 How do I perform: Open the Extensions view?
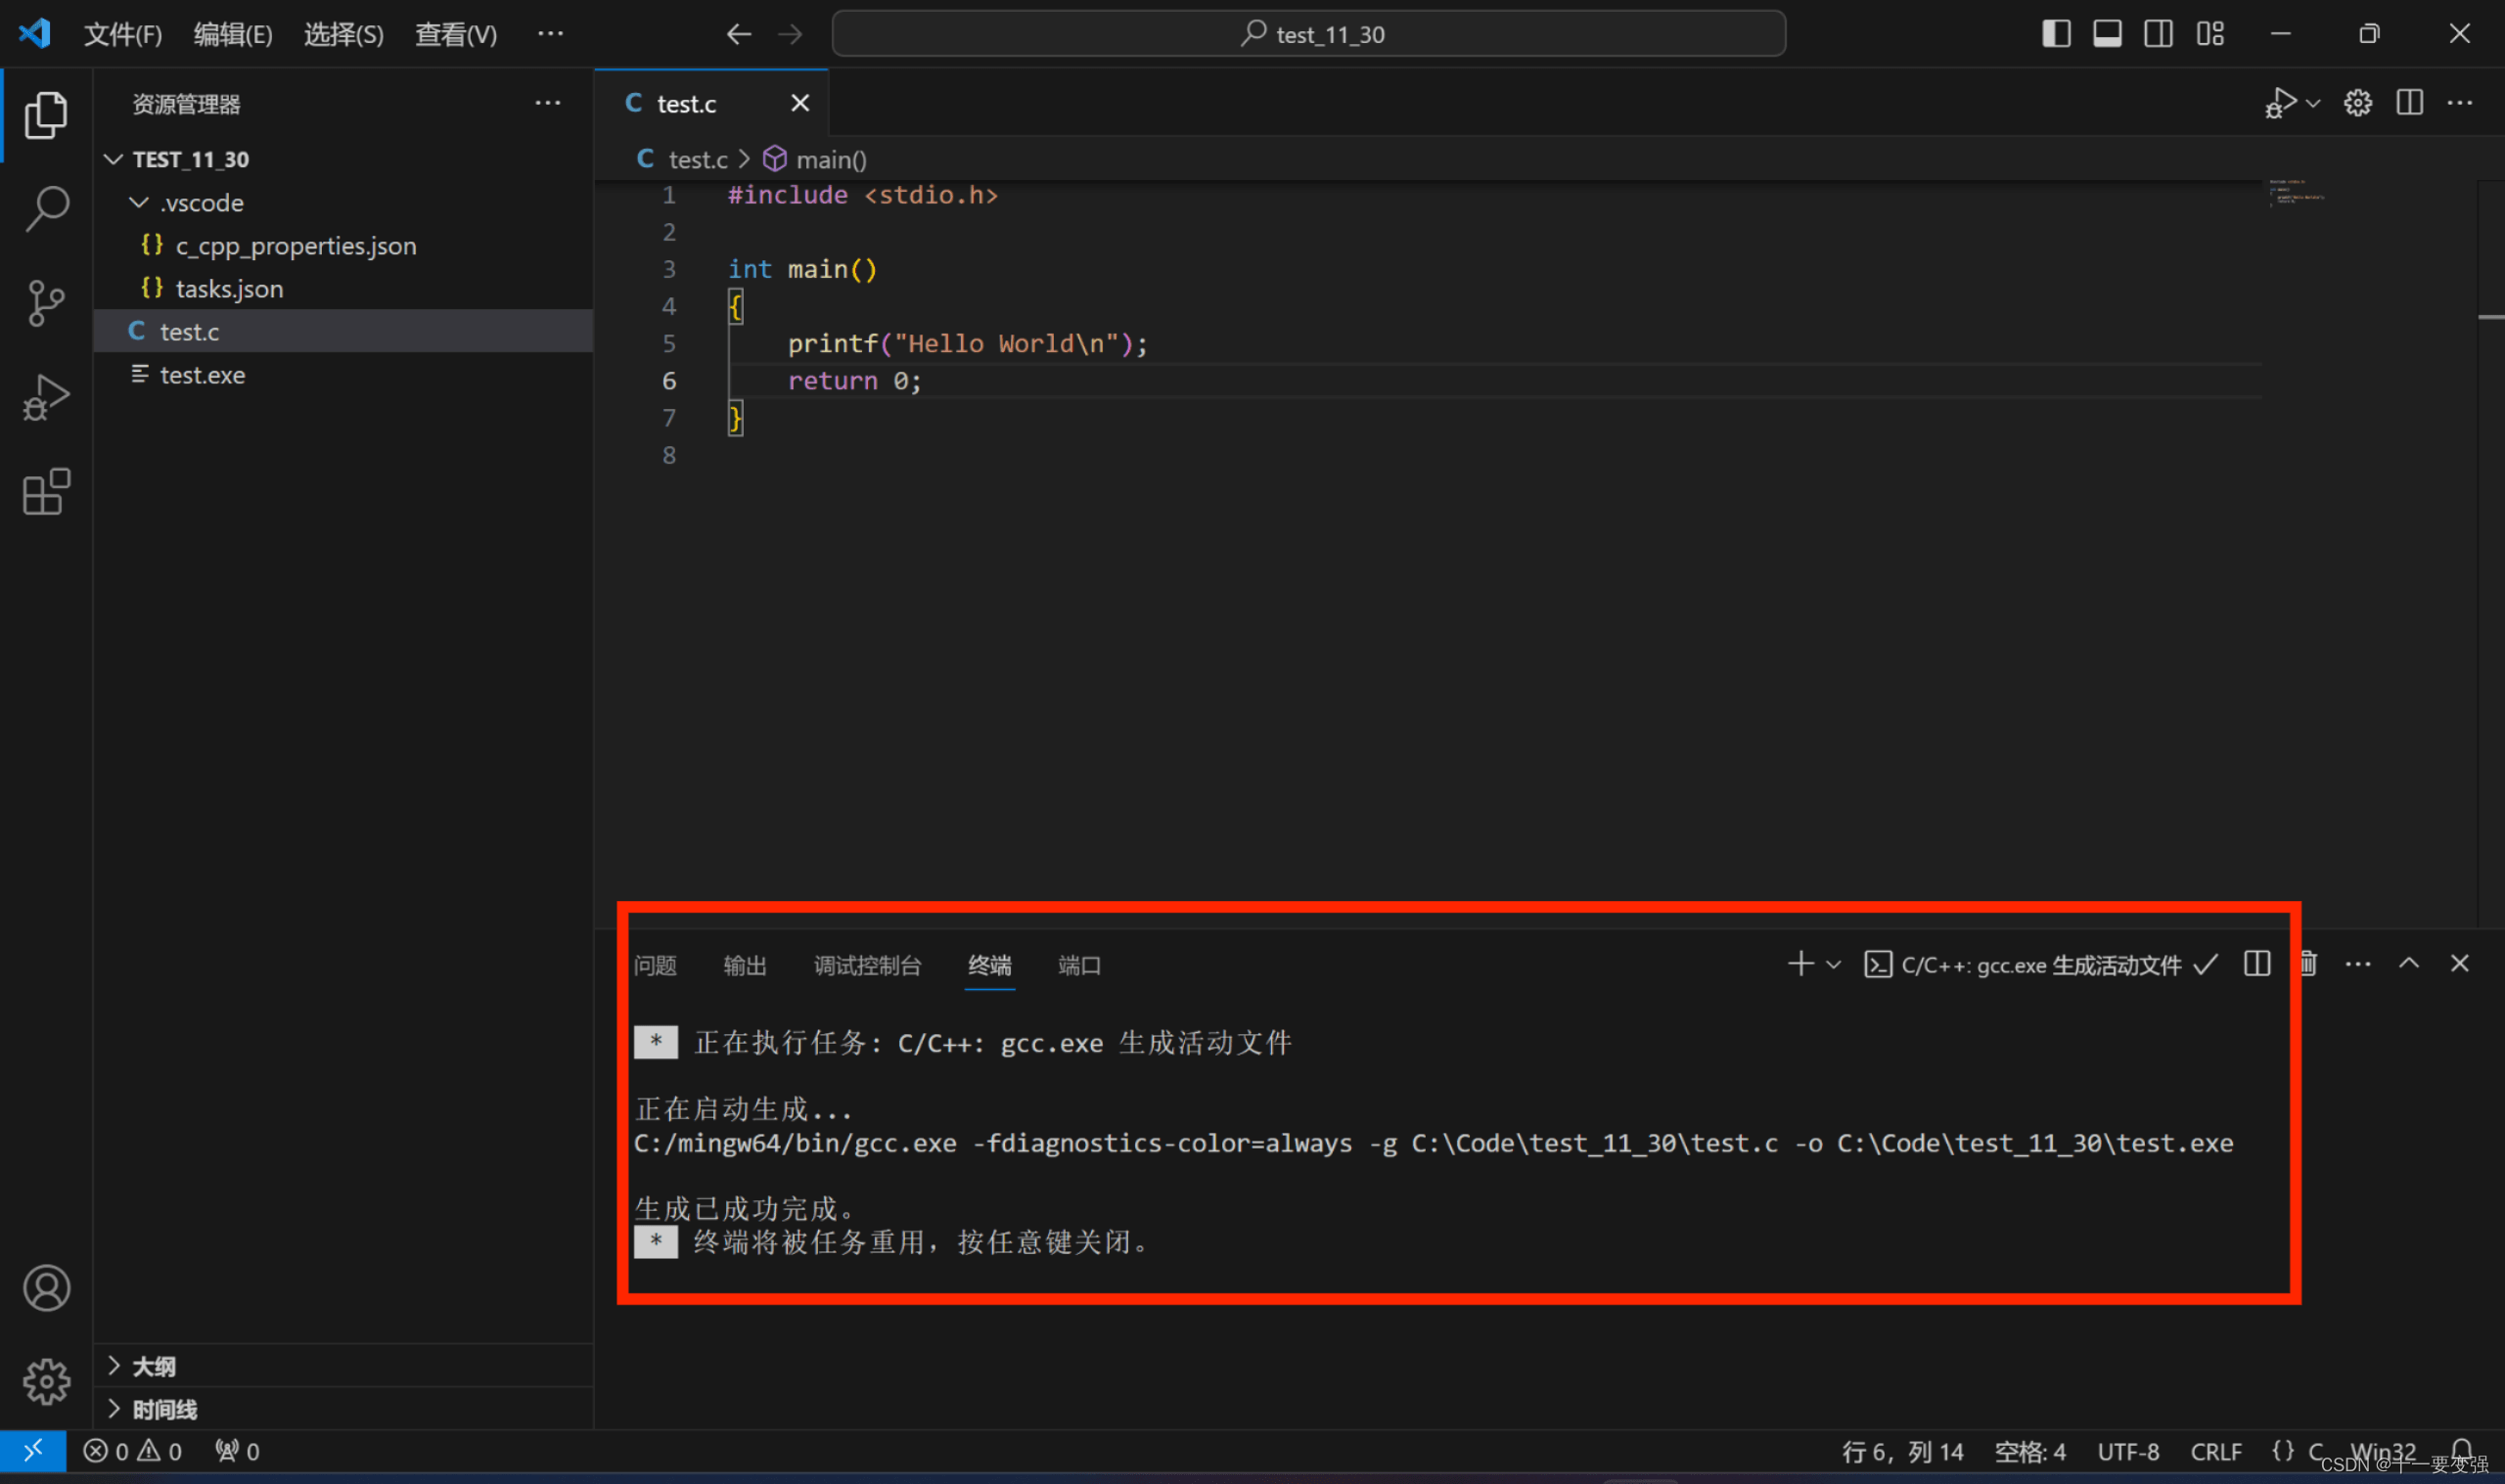point(46,491)
